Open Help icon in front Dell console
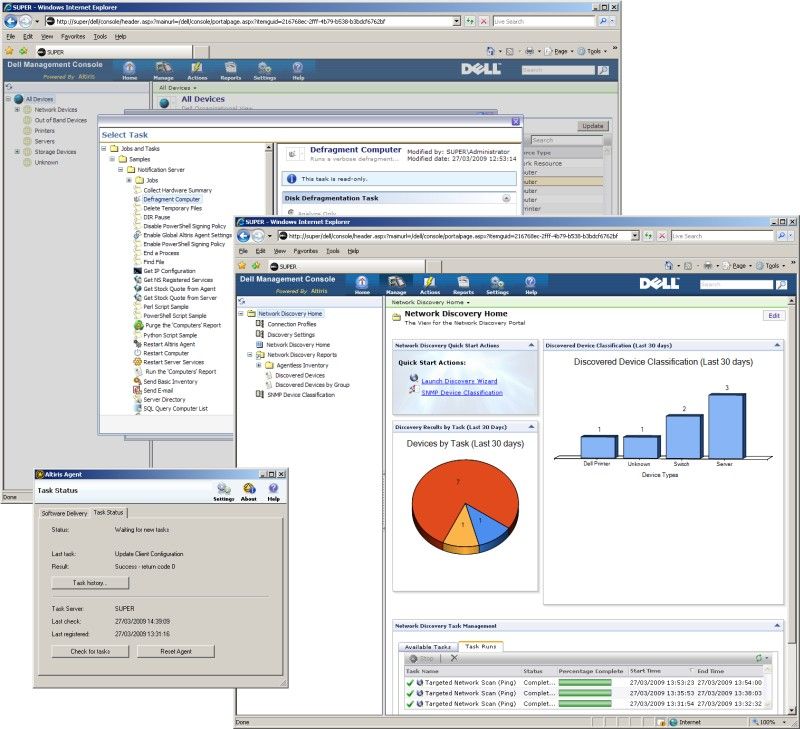800x729 pixels. [x=531, y=285]
